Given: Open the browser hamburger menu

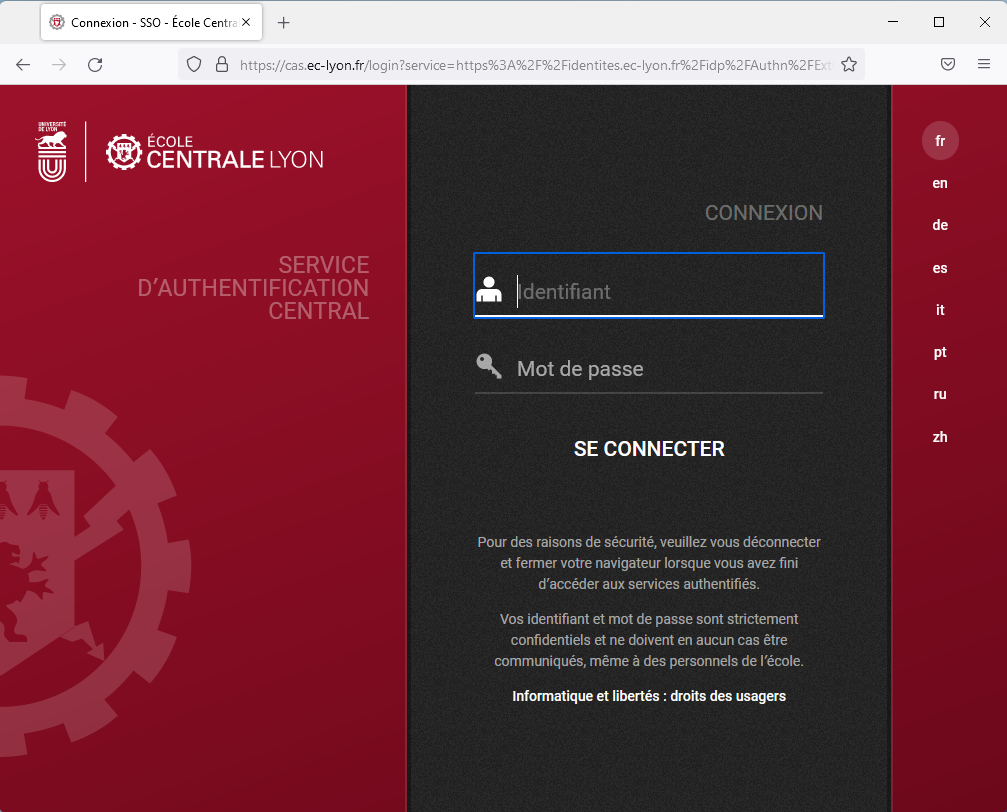Looking at the screenshot, I should (x=985, y=63).
